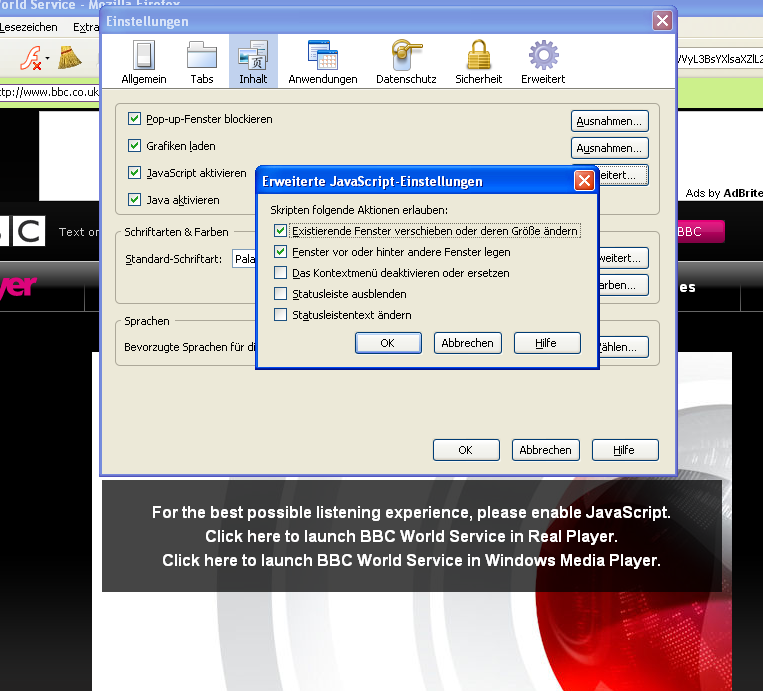The image size is (763, 691).
Task: Uncheck Fenster vor oder hinter andere Fenster legen
Action: (280, 252)
